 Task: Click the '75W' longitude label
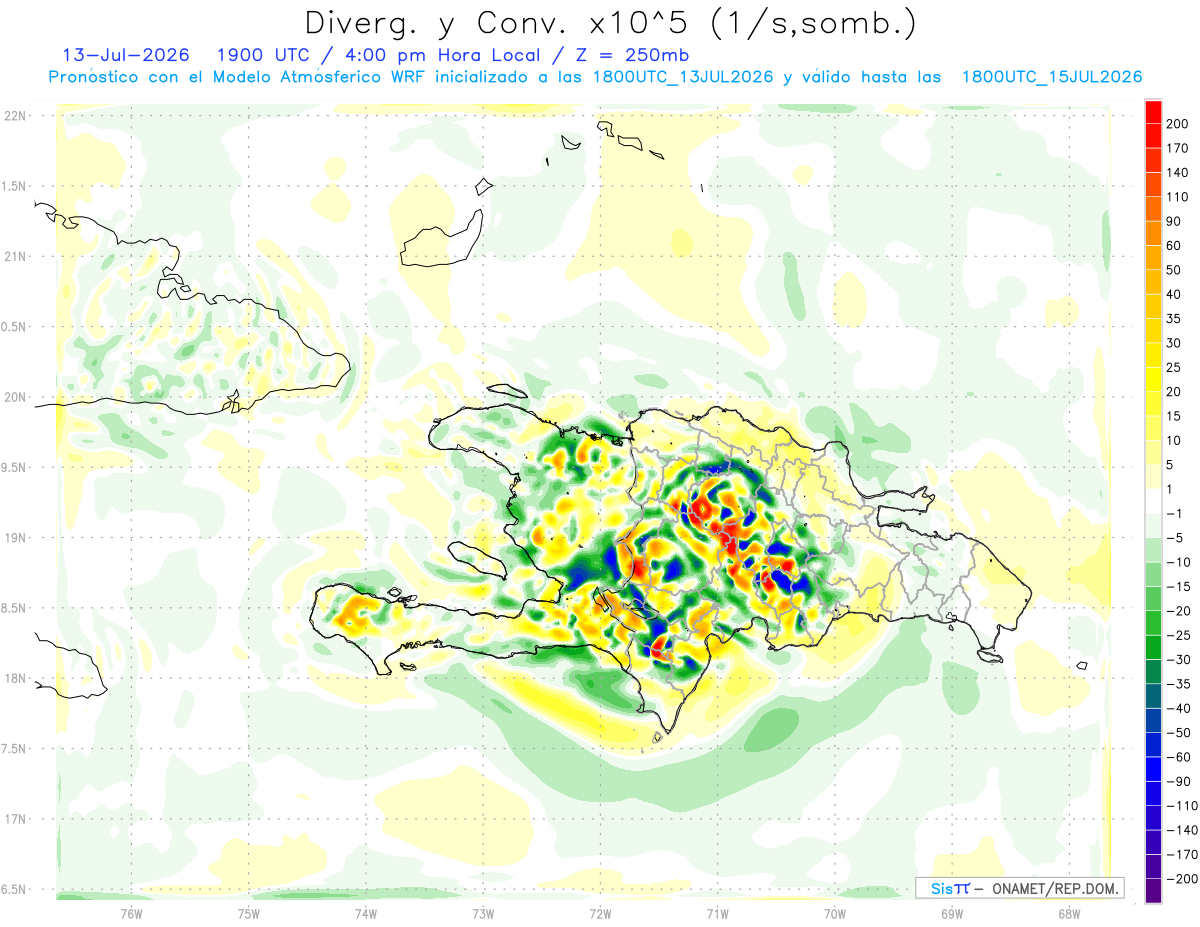[248, 913]
